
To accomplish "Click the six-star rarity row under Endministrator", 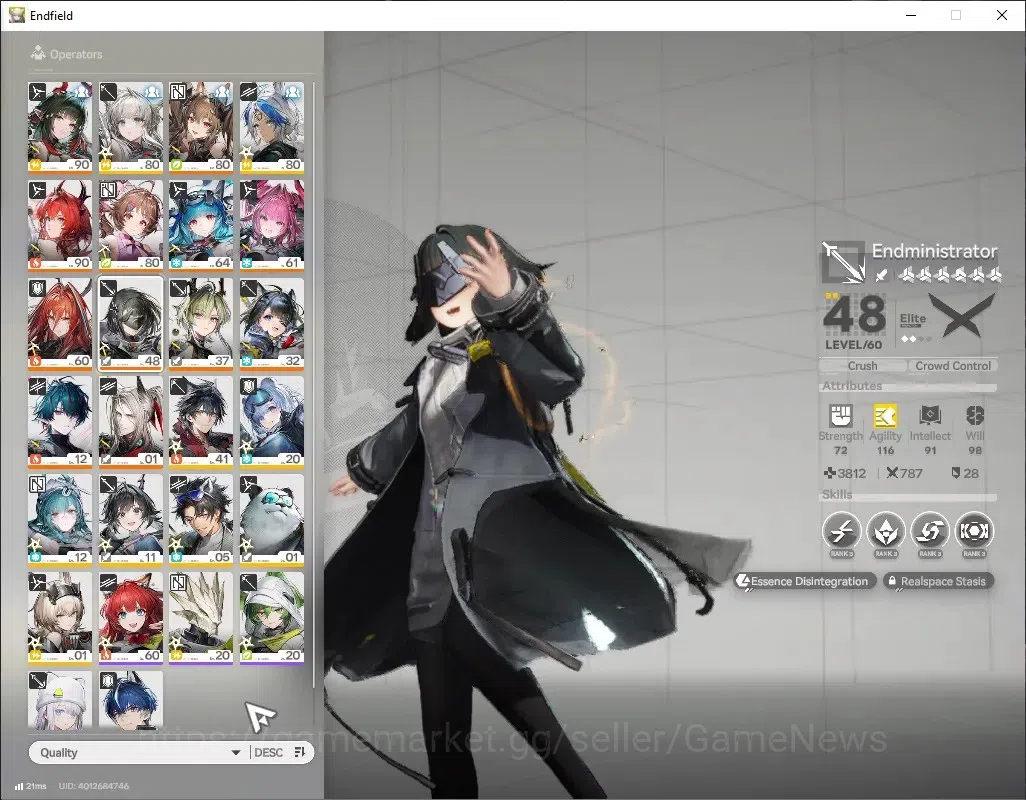I will [950, 275].
